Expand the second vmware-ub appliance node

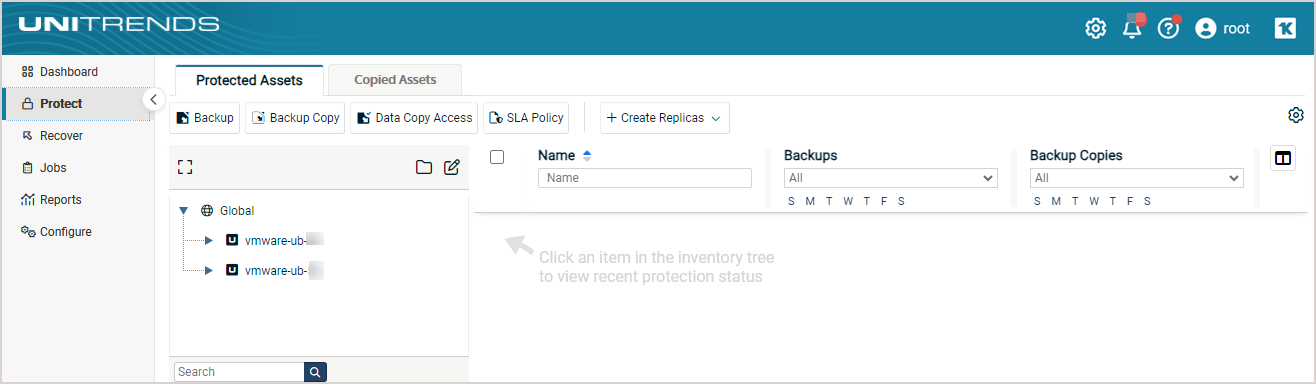208,271
